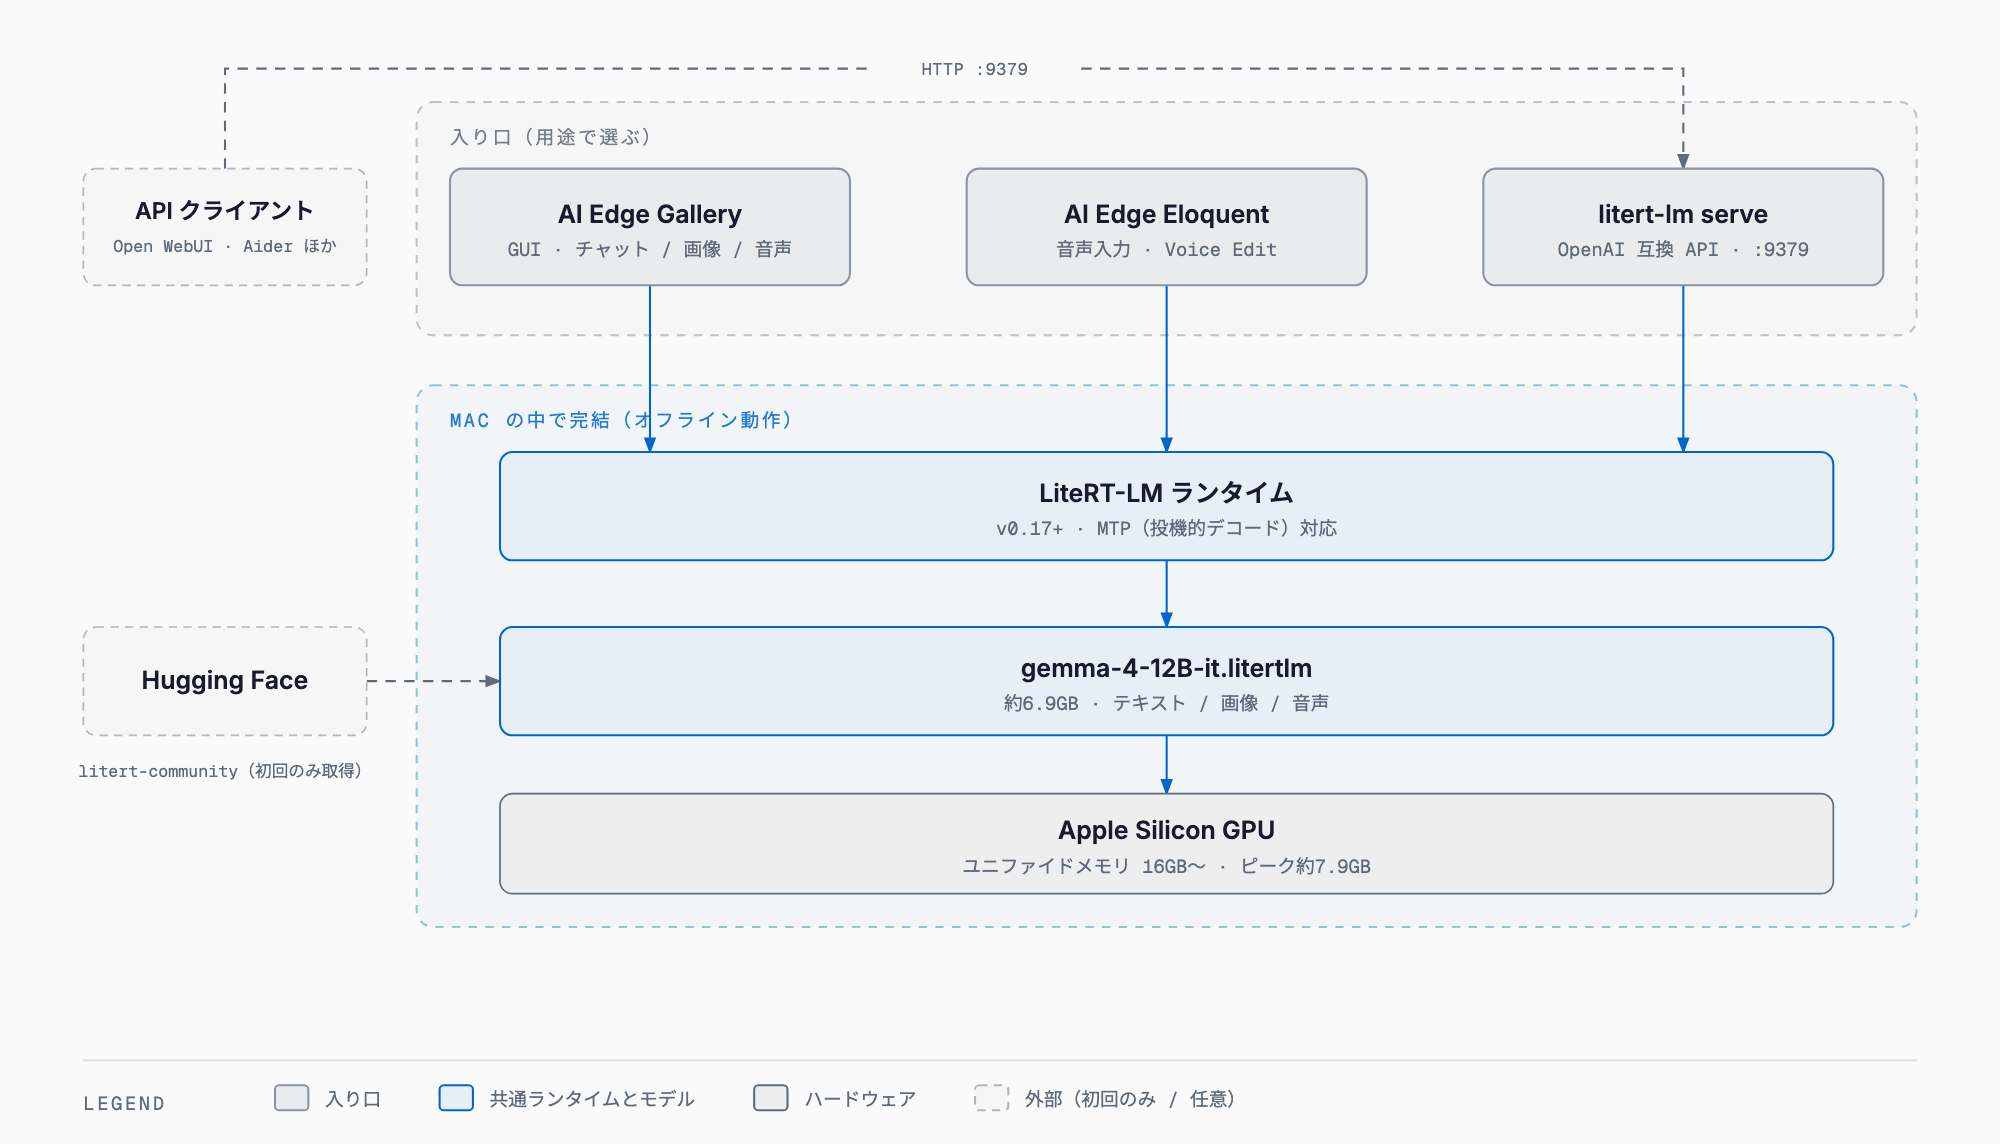Select the LiteRT-LM ランタイム block
This screenshot has width=2000, height=1144.
[x=1166, y=506]
